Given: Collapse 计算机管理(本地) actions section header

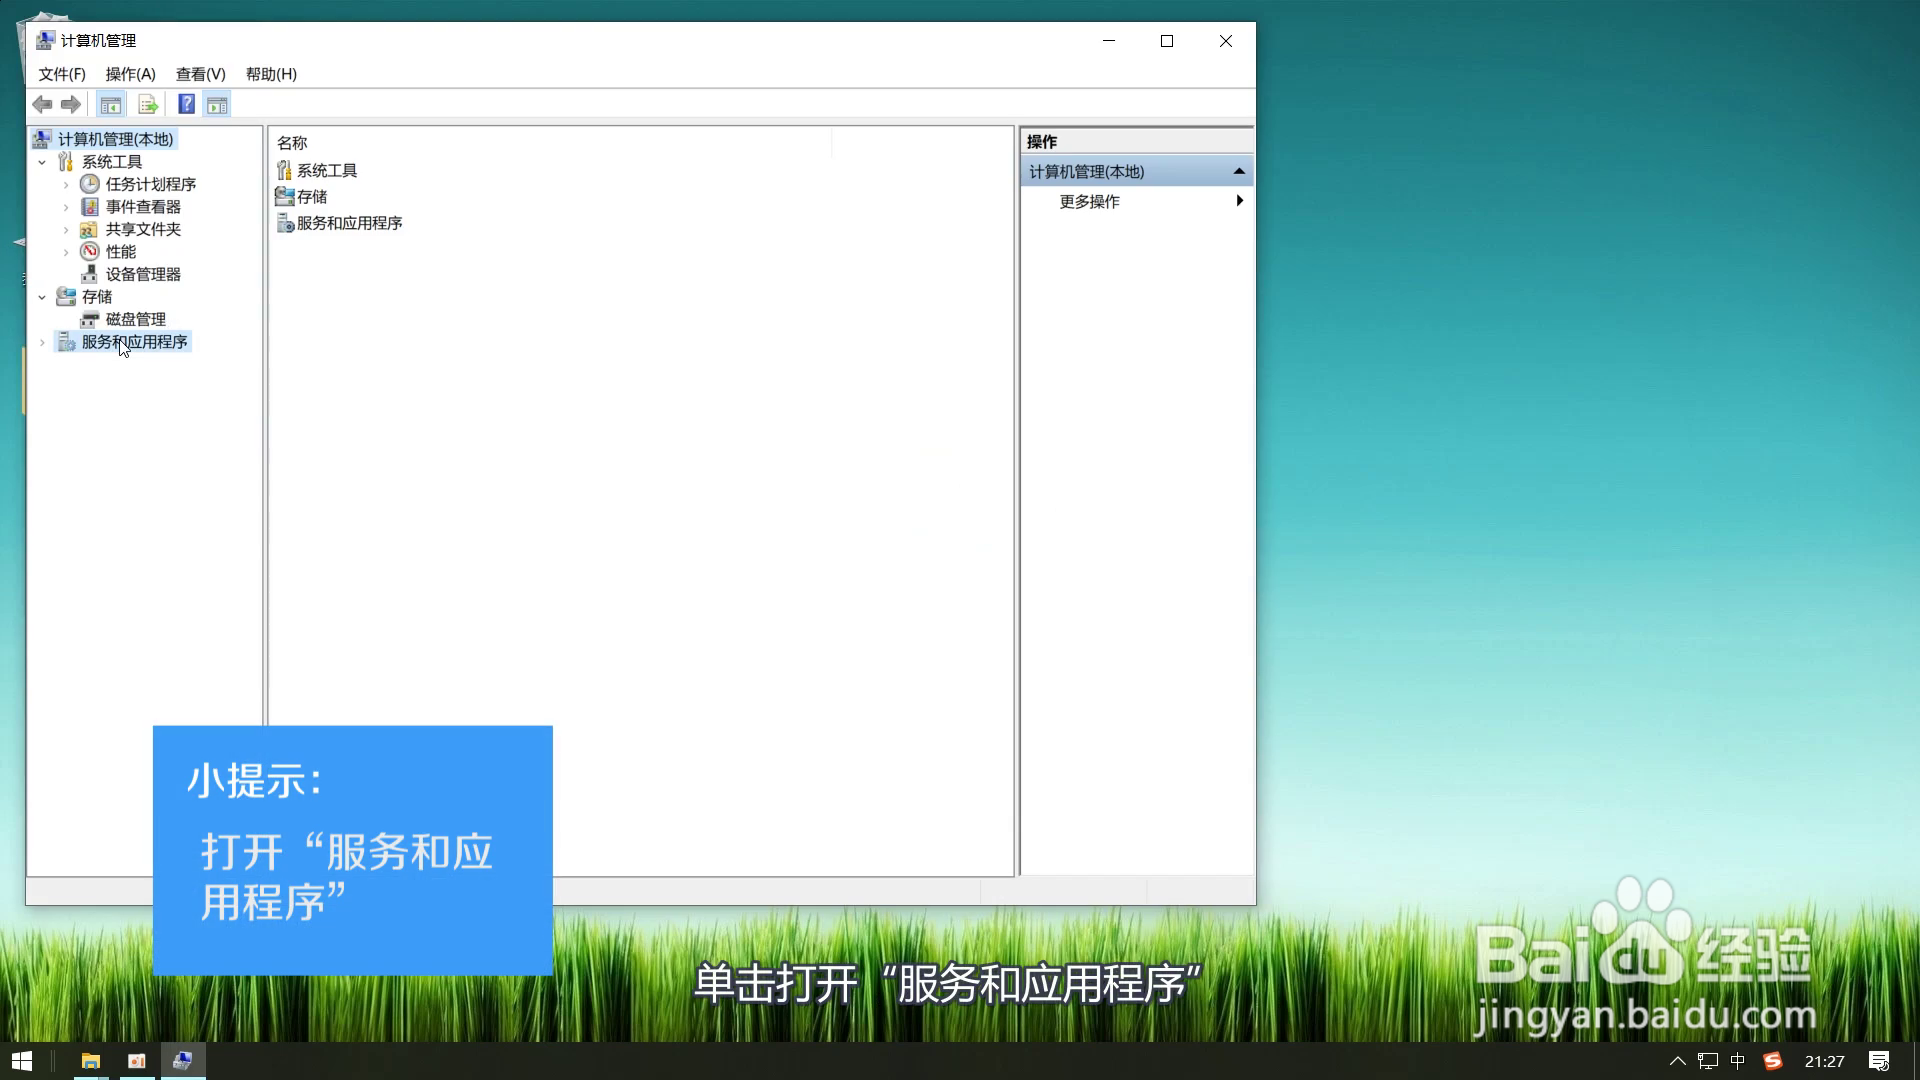Looking at the screenshot, I should 1238,171.
